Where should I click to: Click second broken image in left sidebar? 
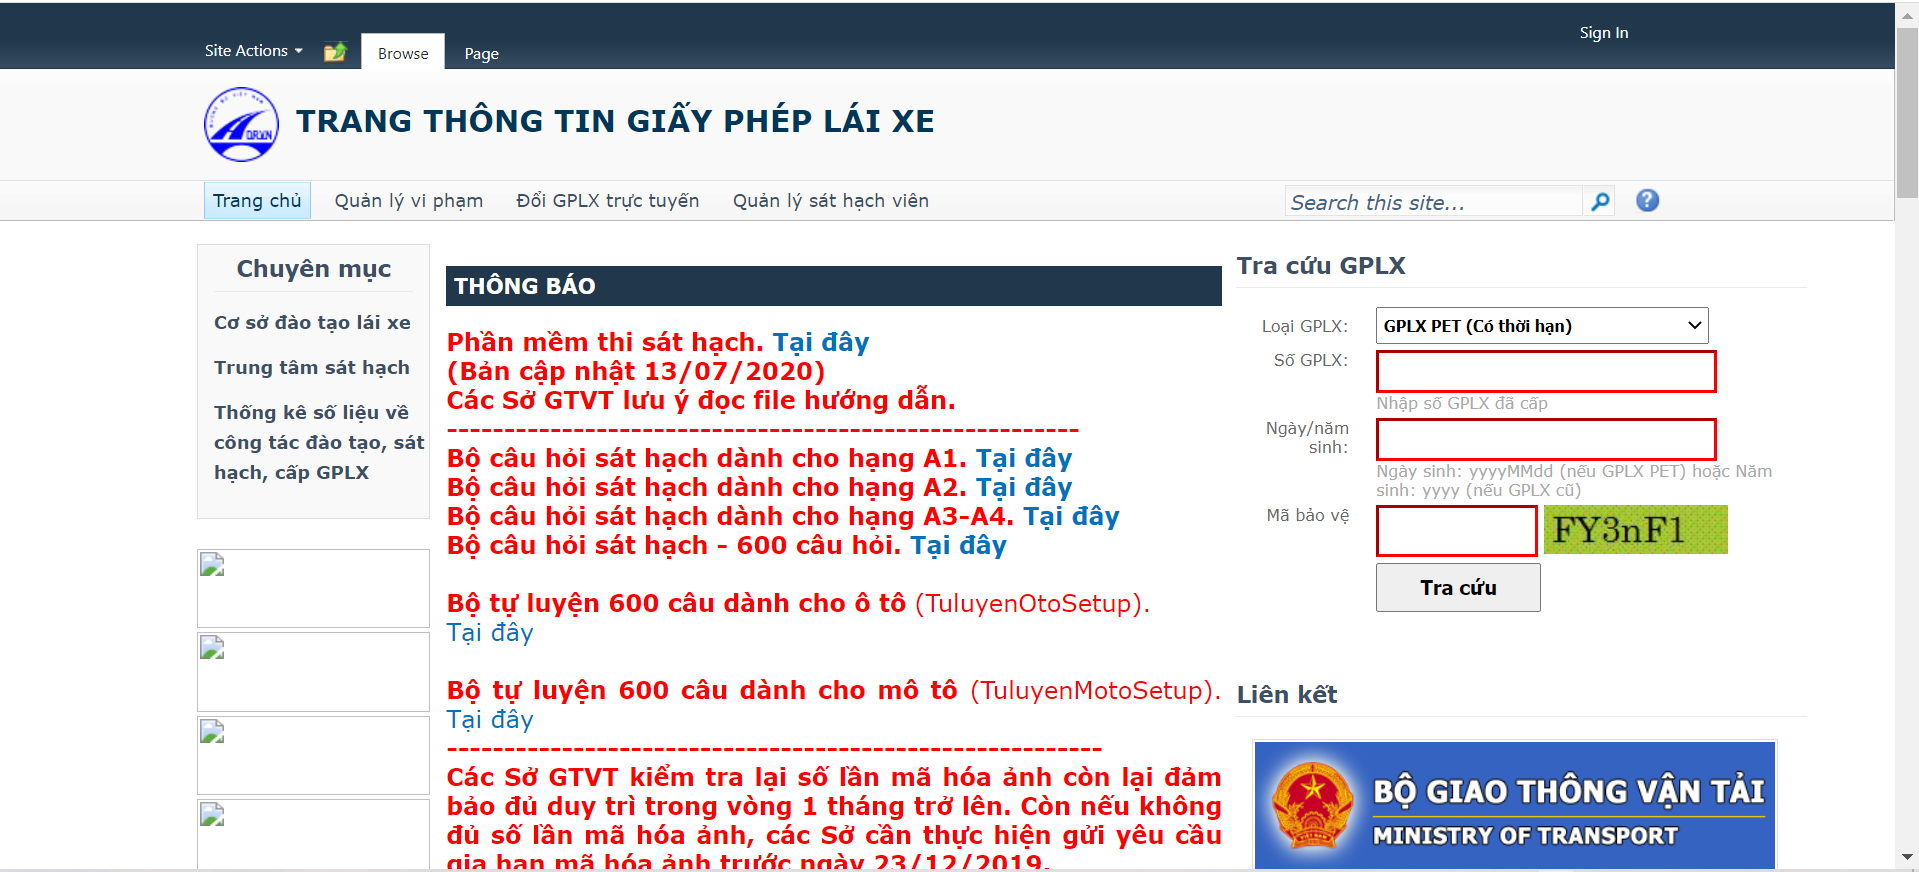313,672
